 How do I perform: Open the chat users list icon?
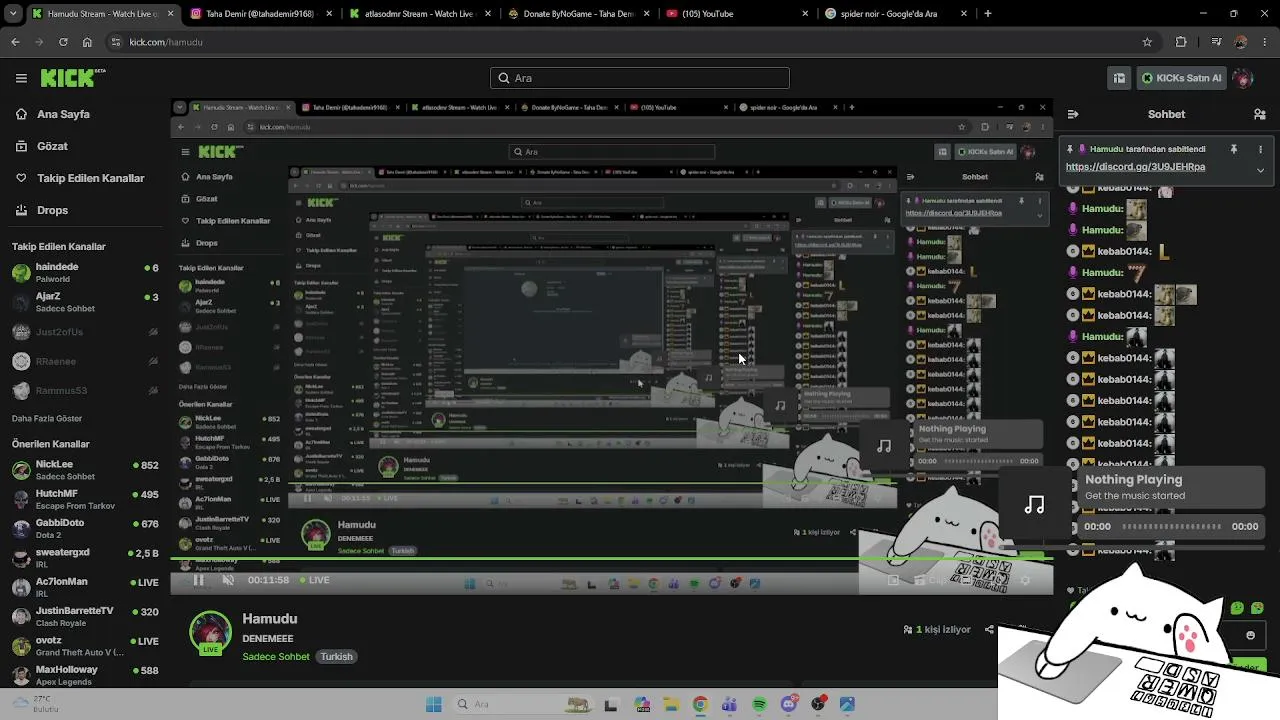(1259, 115)
